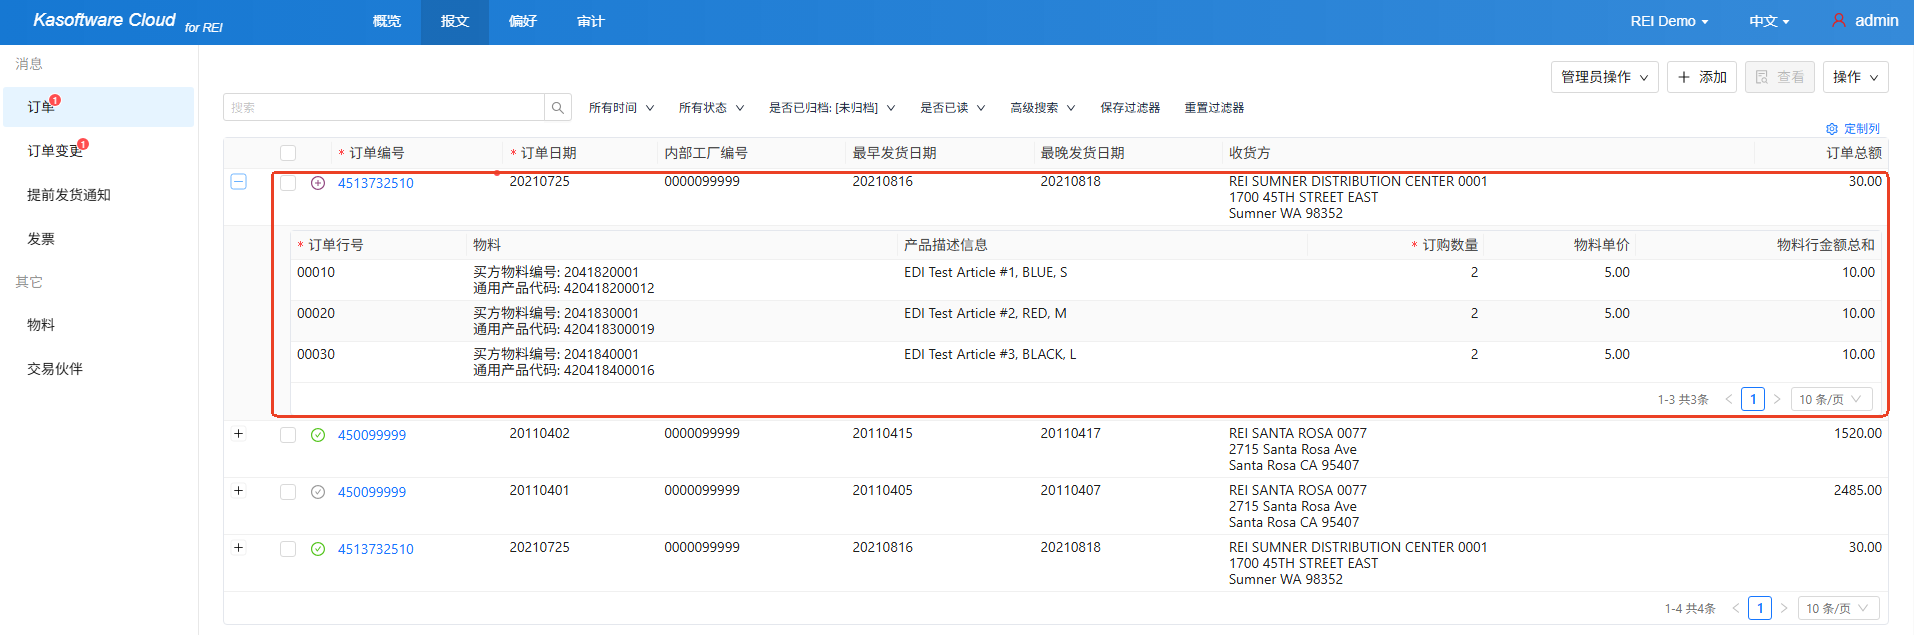Image resolution: width=1914 pixels, height=635 pixels.
Task: Open the 所有时间 filter dropdown
Action: (x=621, y=108)
